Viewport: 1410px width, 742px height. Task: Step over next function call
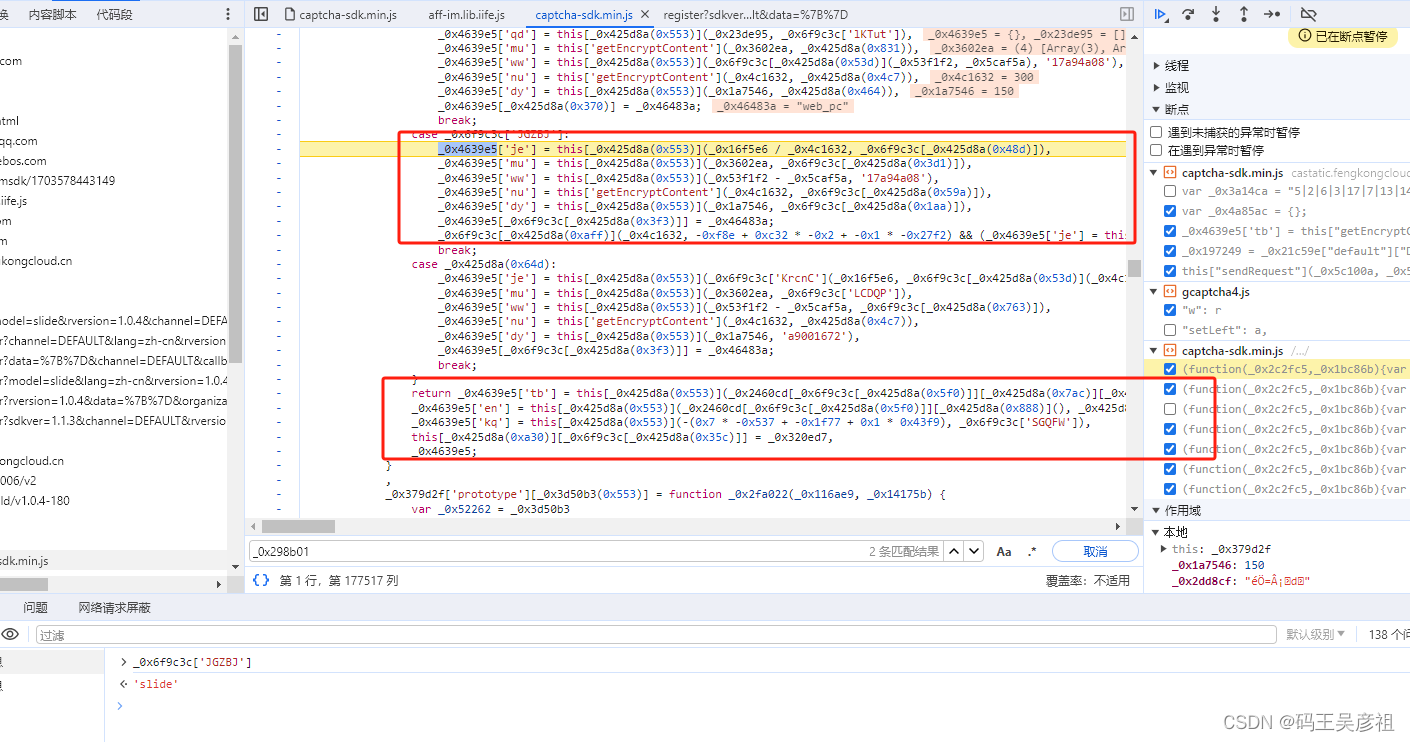click(1189, 14)
